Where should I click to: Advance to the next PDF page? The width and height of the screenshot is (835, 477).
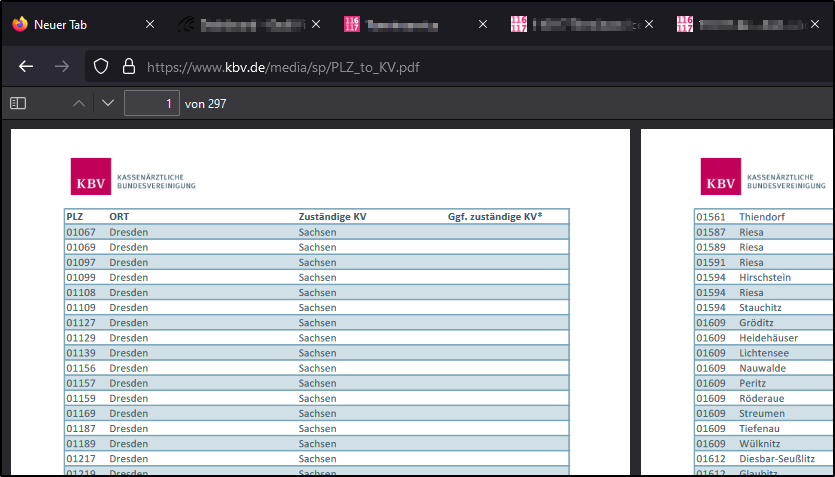pyautogui.click(x=108, y=103)
